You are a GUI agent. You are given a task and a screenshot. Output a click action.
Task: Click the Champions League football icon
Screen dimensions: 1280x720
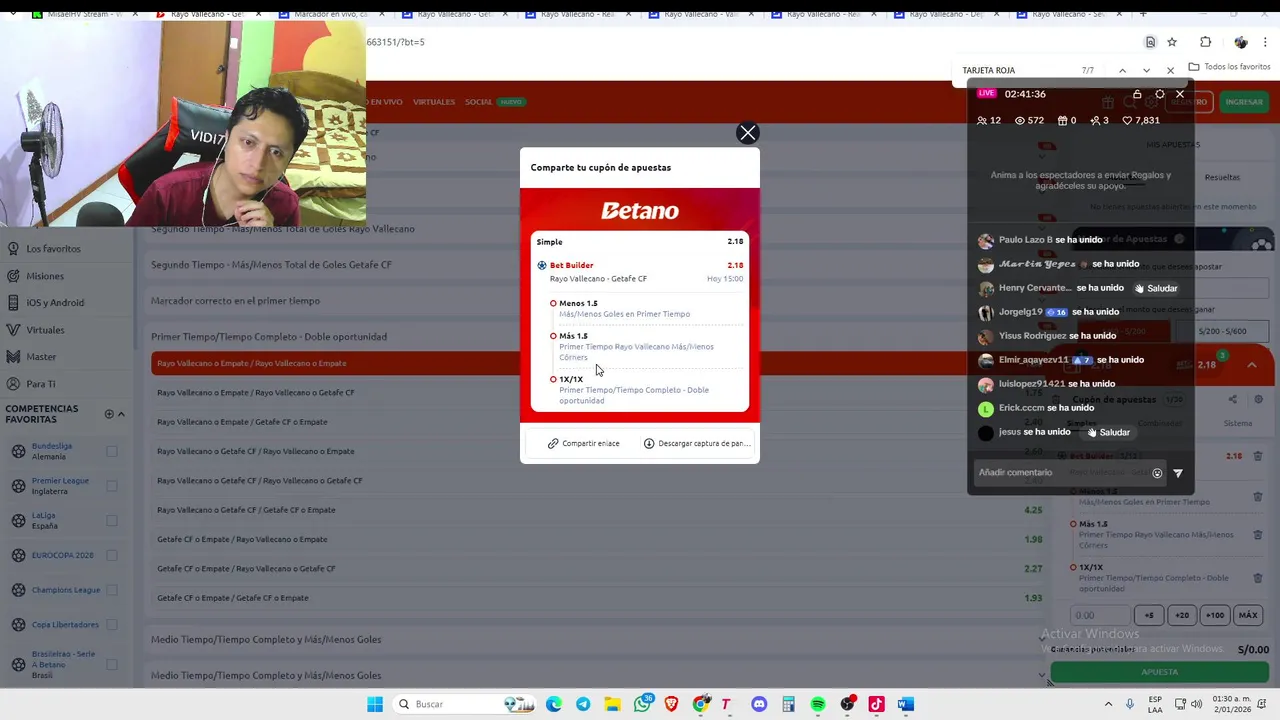18,590
